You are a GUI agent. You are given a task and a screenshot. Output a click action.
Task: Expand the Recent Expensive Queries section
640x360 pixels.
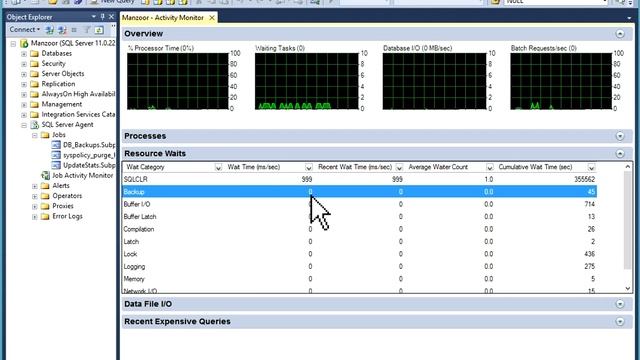tap(620, 322)
